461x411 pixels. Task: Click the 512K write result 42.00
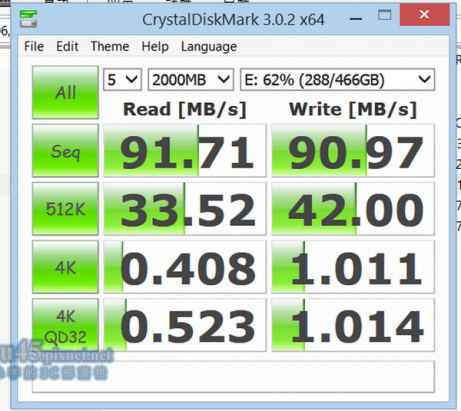point(353,209)
